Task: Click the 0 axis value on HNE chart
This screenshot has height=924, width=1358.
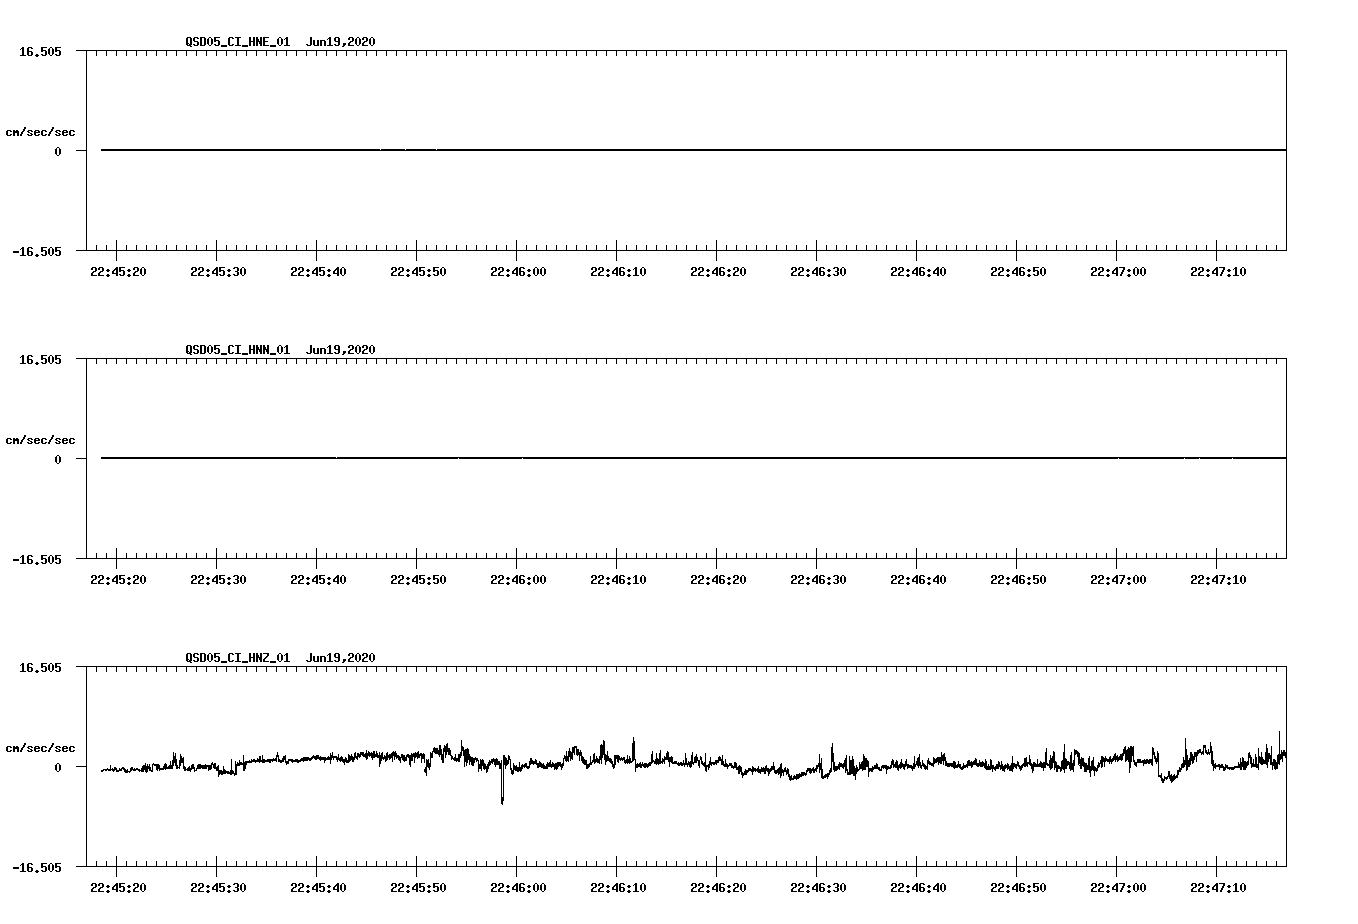Action: (58, 151)
